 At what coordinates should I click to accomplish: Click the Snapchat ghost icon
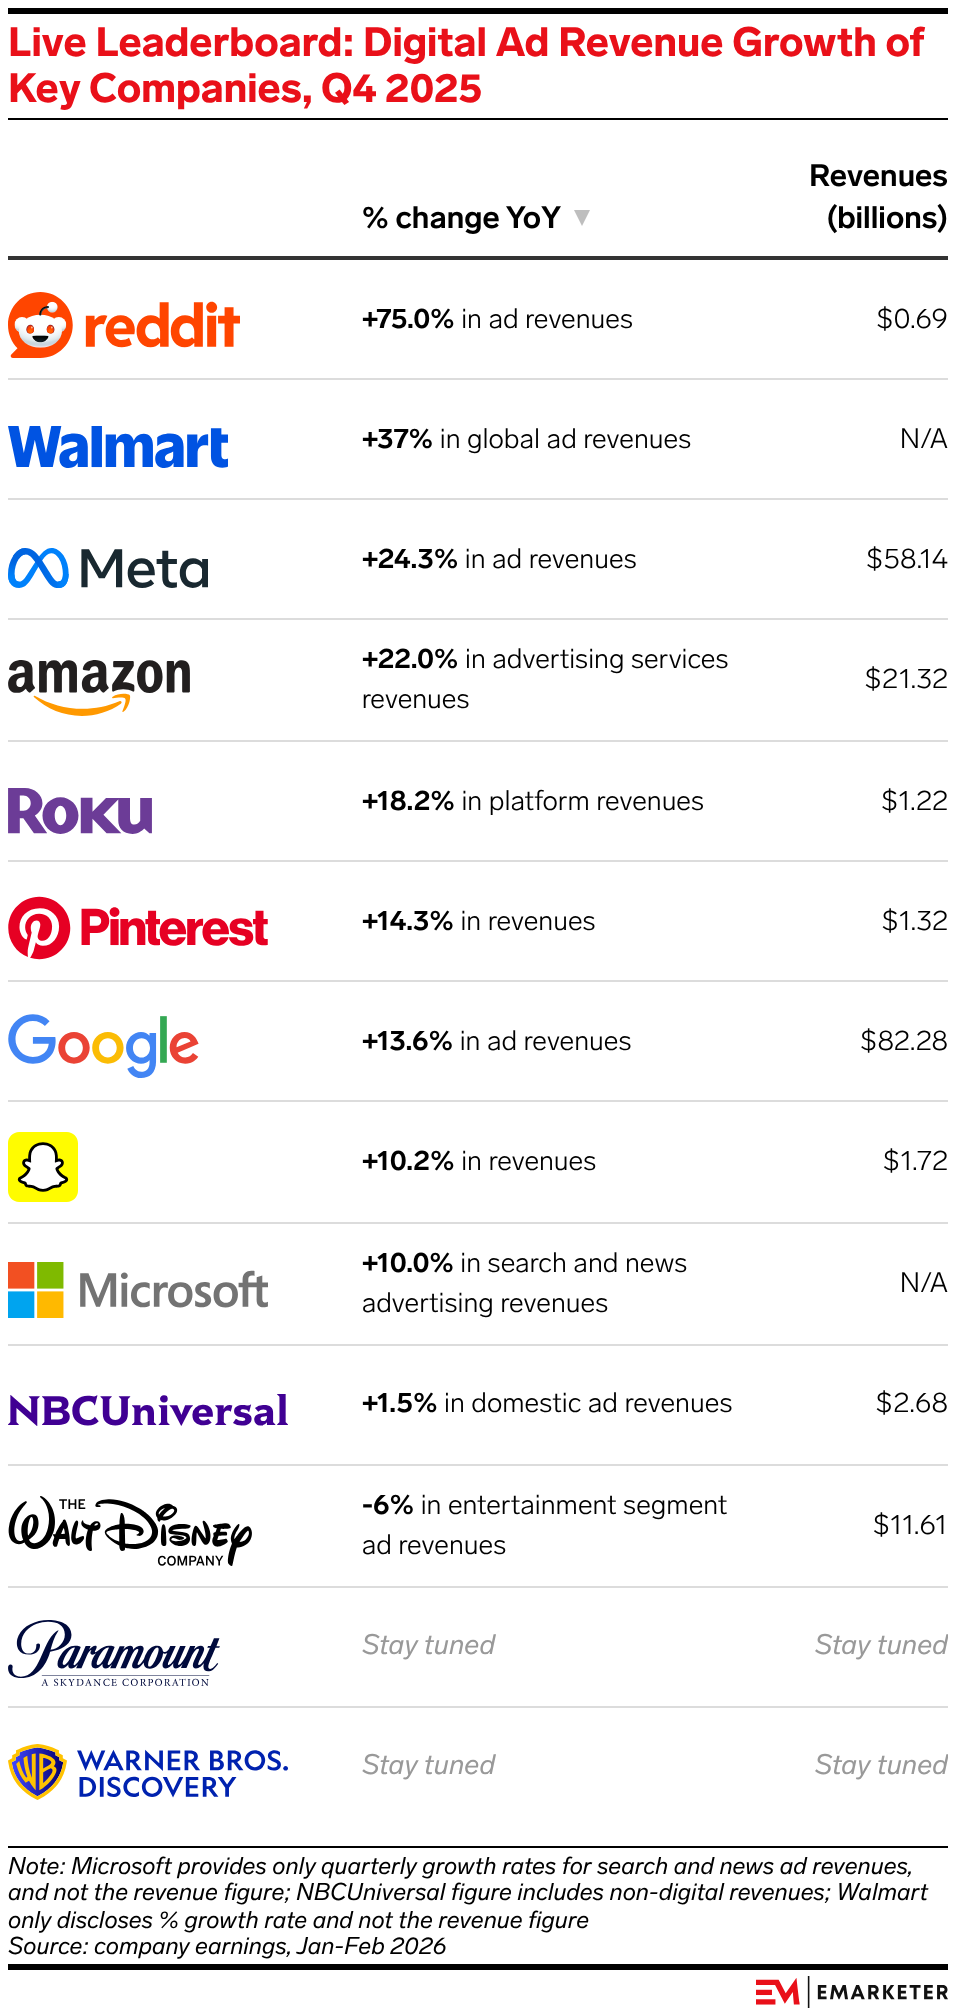[43, 1166]
